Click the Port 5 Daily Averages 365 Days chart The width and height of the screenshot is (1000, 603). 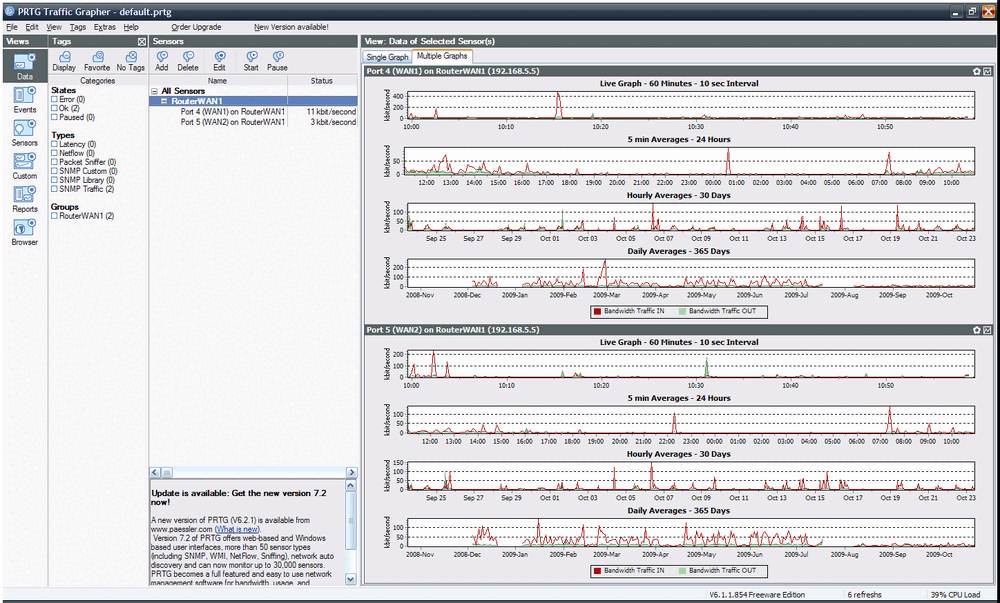[x=691, y=533]
